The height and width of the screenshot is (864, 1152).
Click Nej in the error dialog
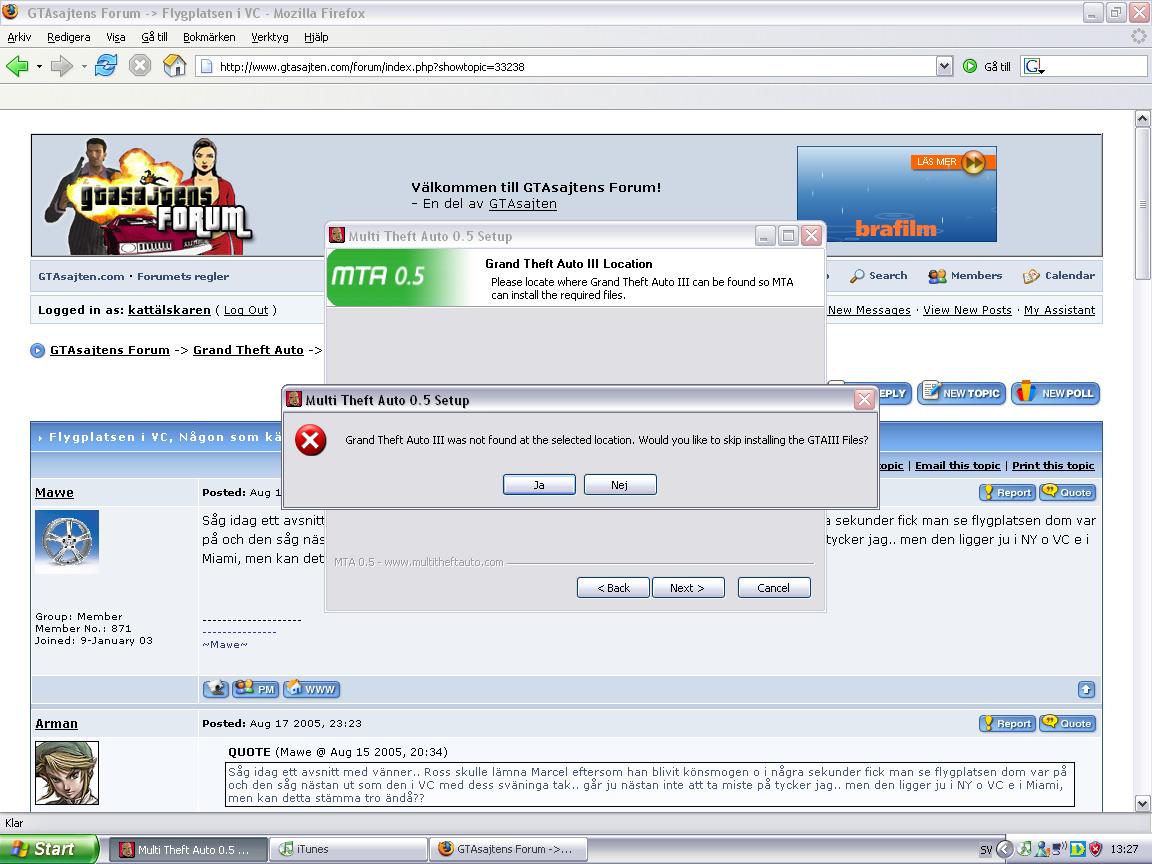point(620,485)
